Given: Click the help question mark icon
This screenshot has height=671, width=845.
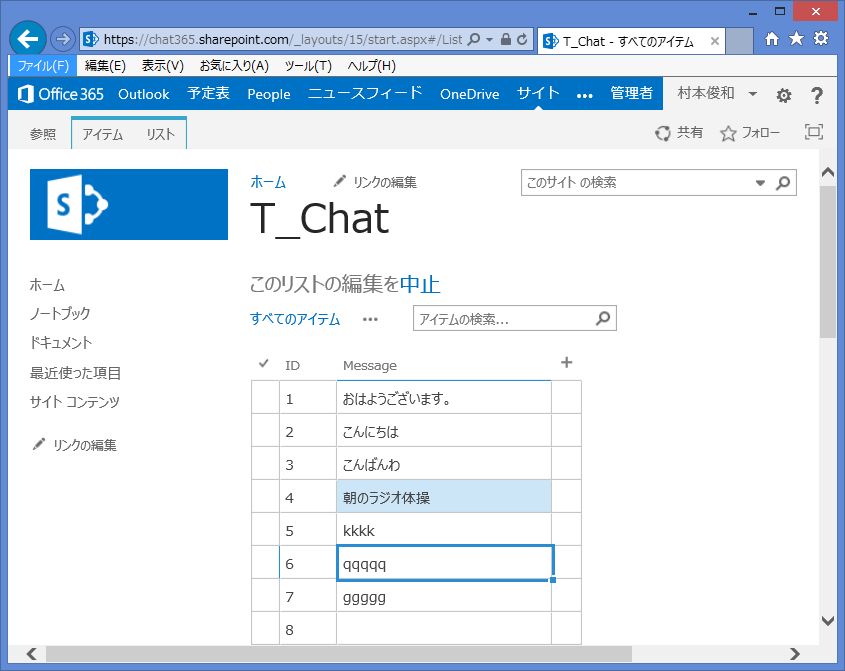Looking at the screenshot, I should tap(817, 95).
